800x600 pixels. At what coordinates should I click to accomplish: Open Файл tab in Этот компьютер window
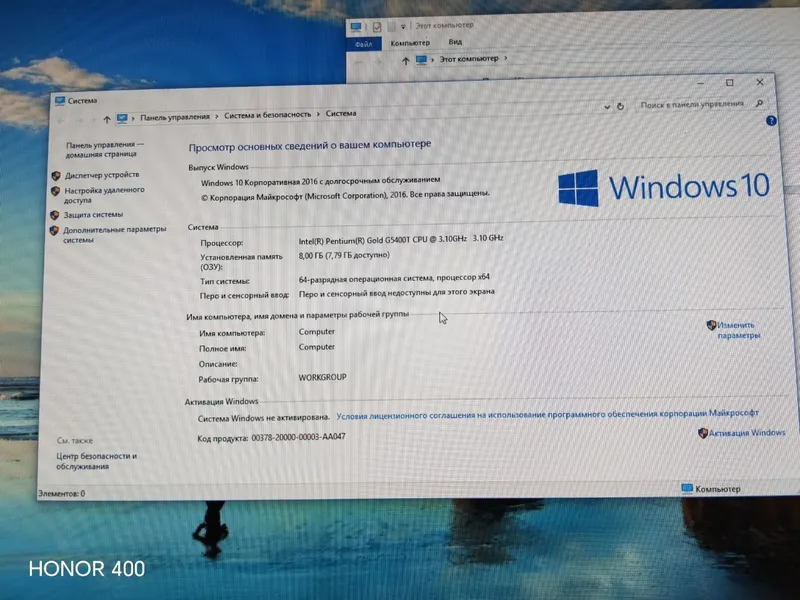click(x=364, y=44)
